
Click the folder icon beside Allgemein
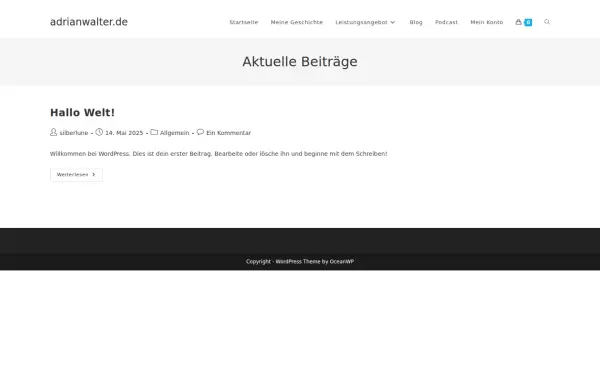tap(154, 132)
